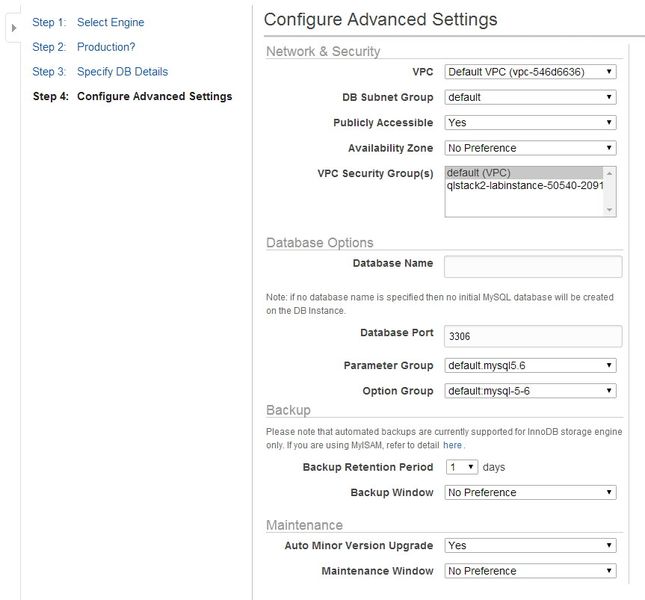The width and height of the screenshot is (645, 600).
Task: Open the VPC dropdown
Action: (x=530, y=72)
